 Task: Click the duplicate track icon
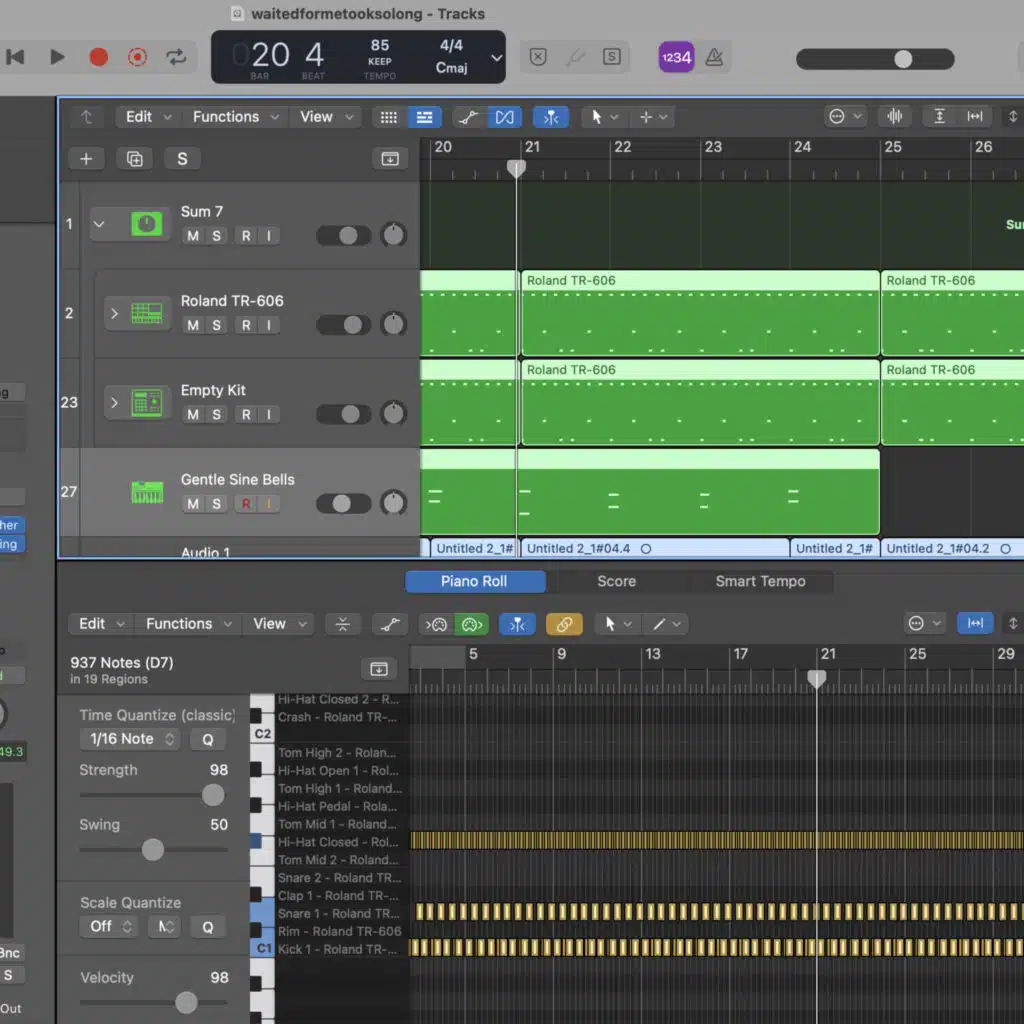click(134, 159)
